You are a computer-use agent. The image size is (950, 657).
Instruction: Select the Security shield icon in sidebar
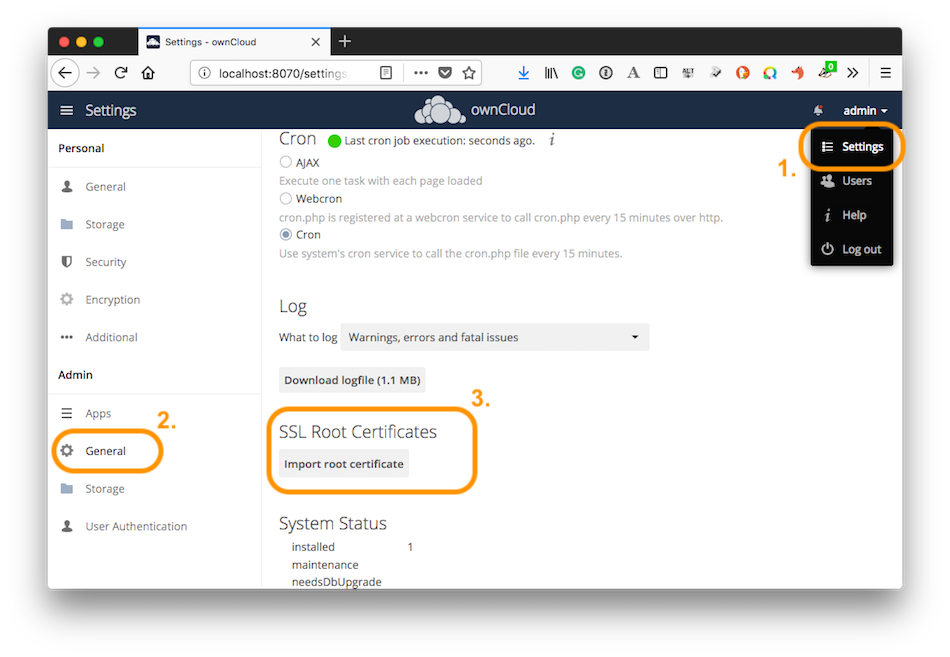tap(66, 261)
